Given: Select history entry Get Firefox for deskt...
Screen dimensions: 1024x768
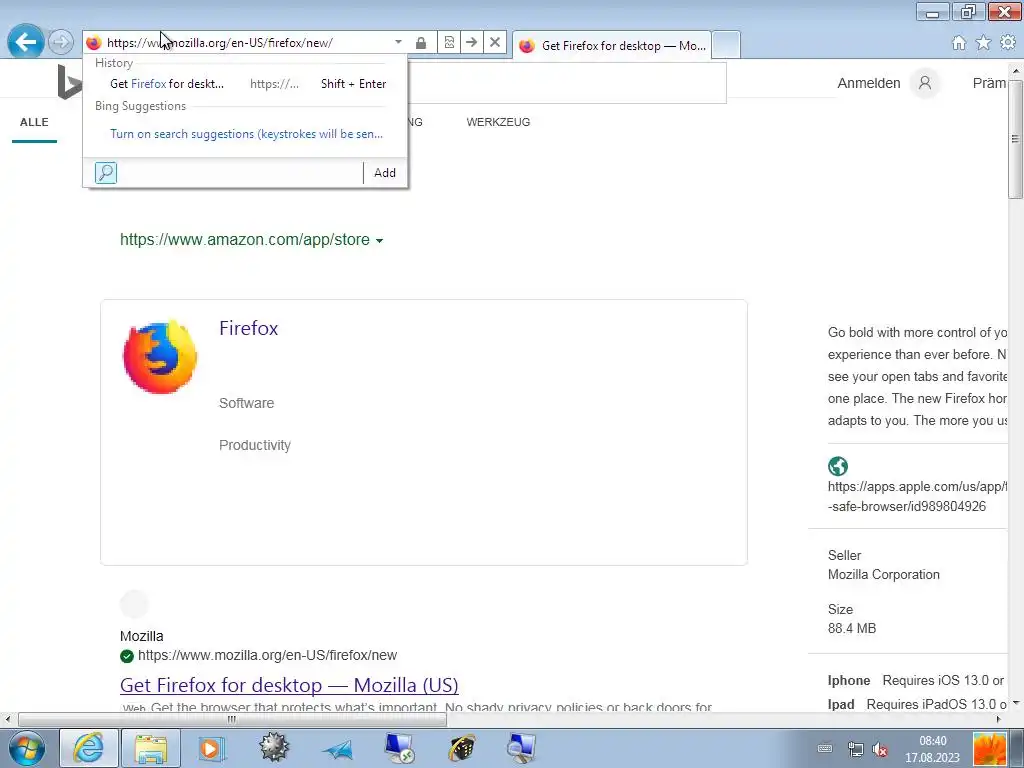Looking at the screenshot, I should pos(248,84).
